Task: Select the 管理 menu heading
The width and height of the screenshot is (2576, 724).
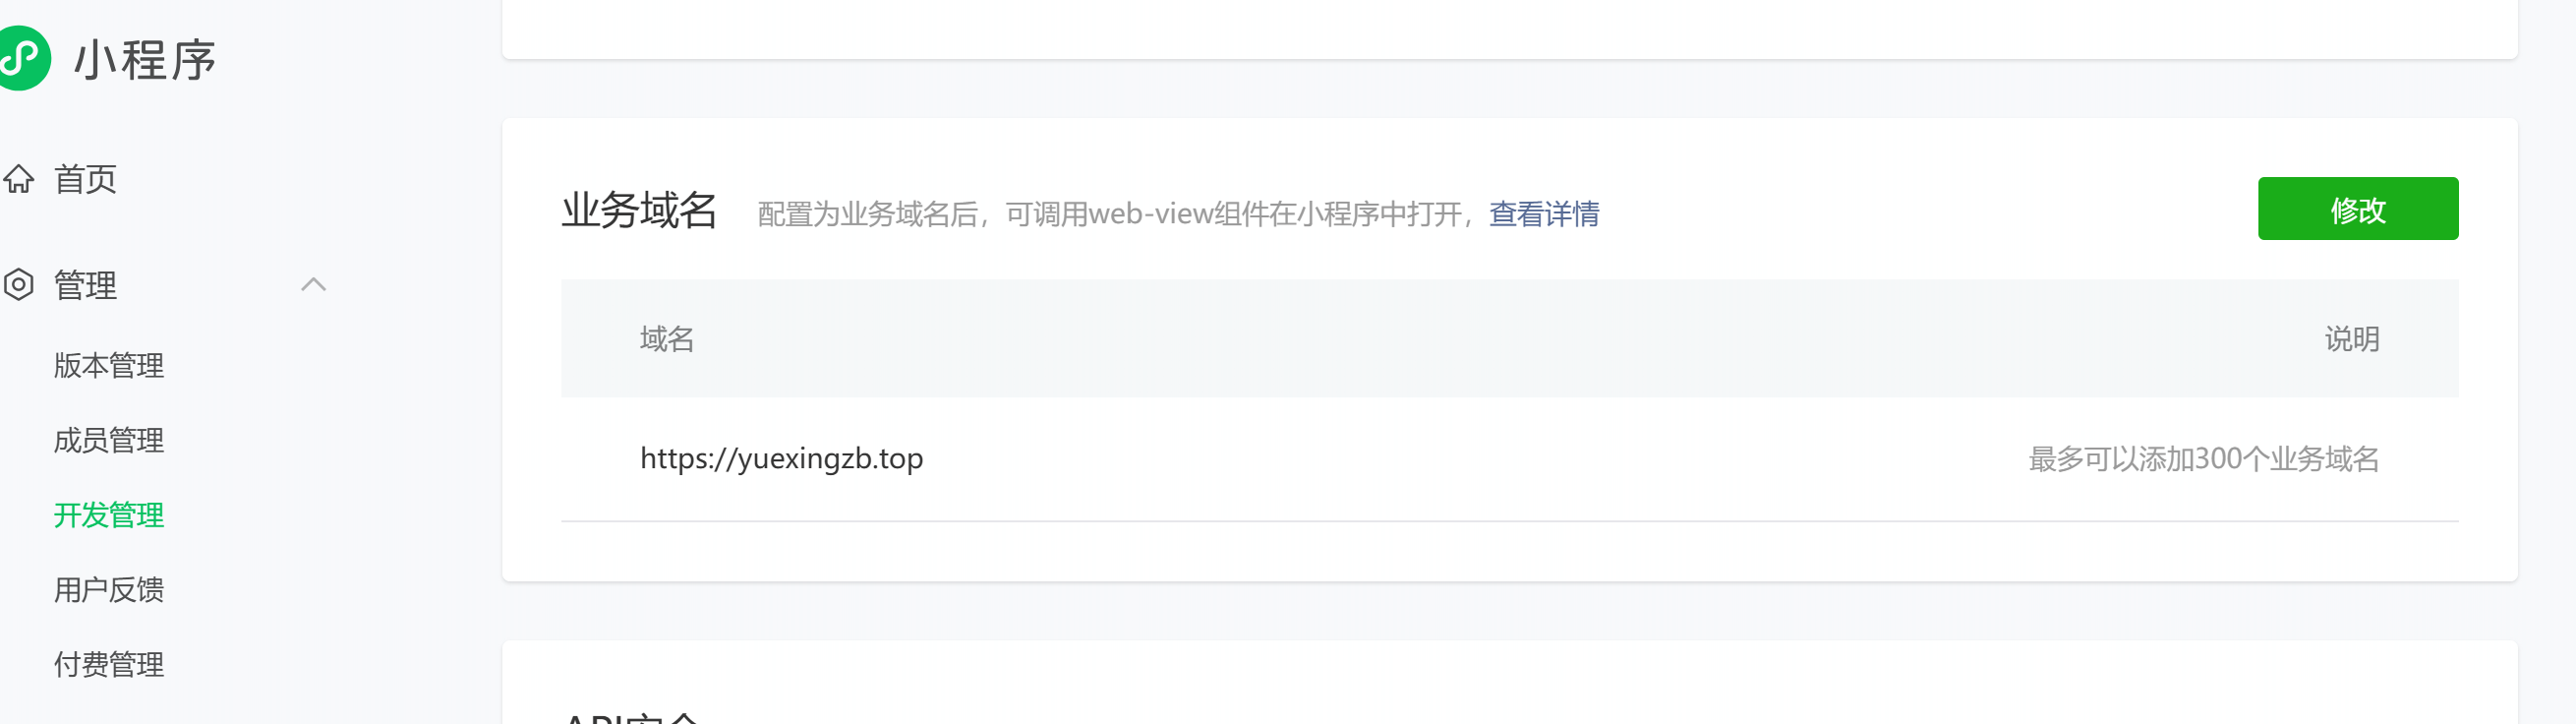Action: (85, 285)
